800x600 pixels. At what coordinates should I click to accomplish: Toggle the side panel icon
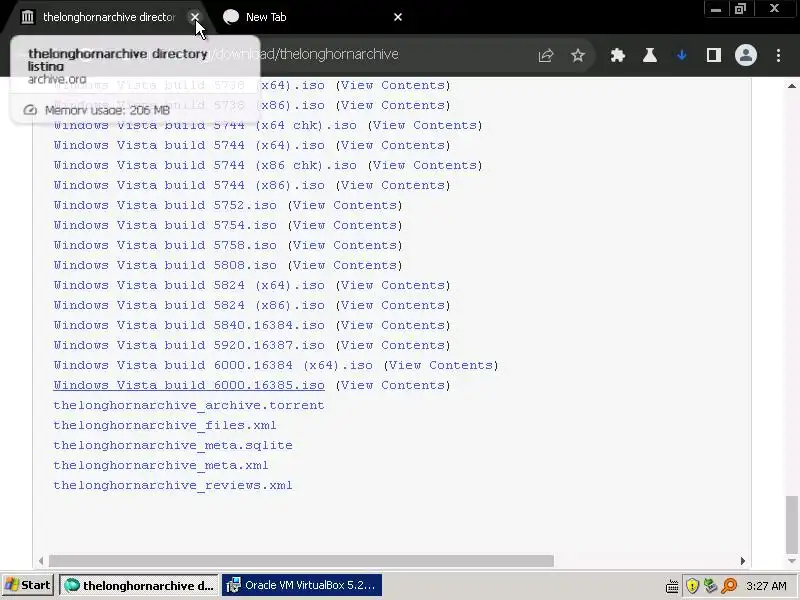coord(714,55)
